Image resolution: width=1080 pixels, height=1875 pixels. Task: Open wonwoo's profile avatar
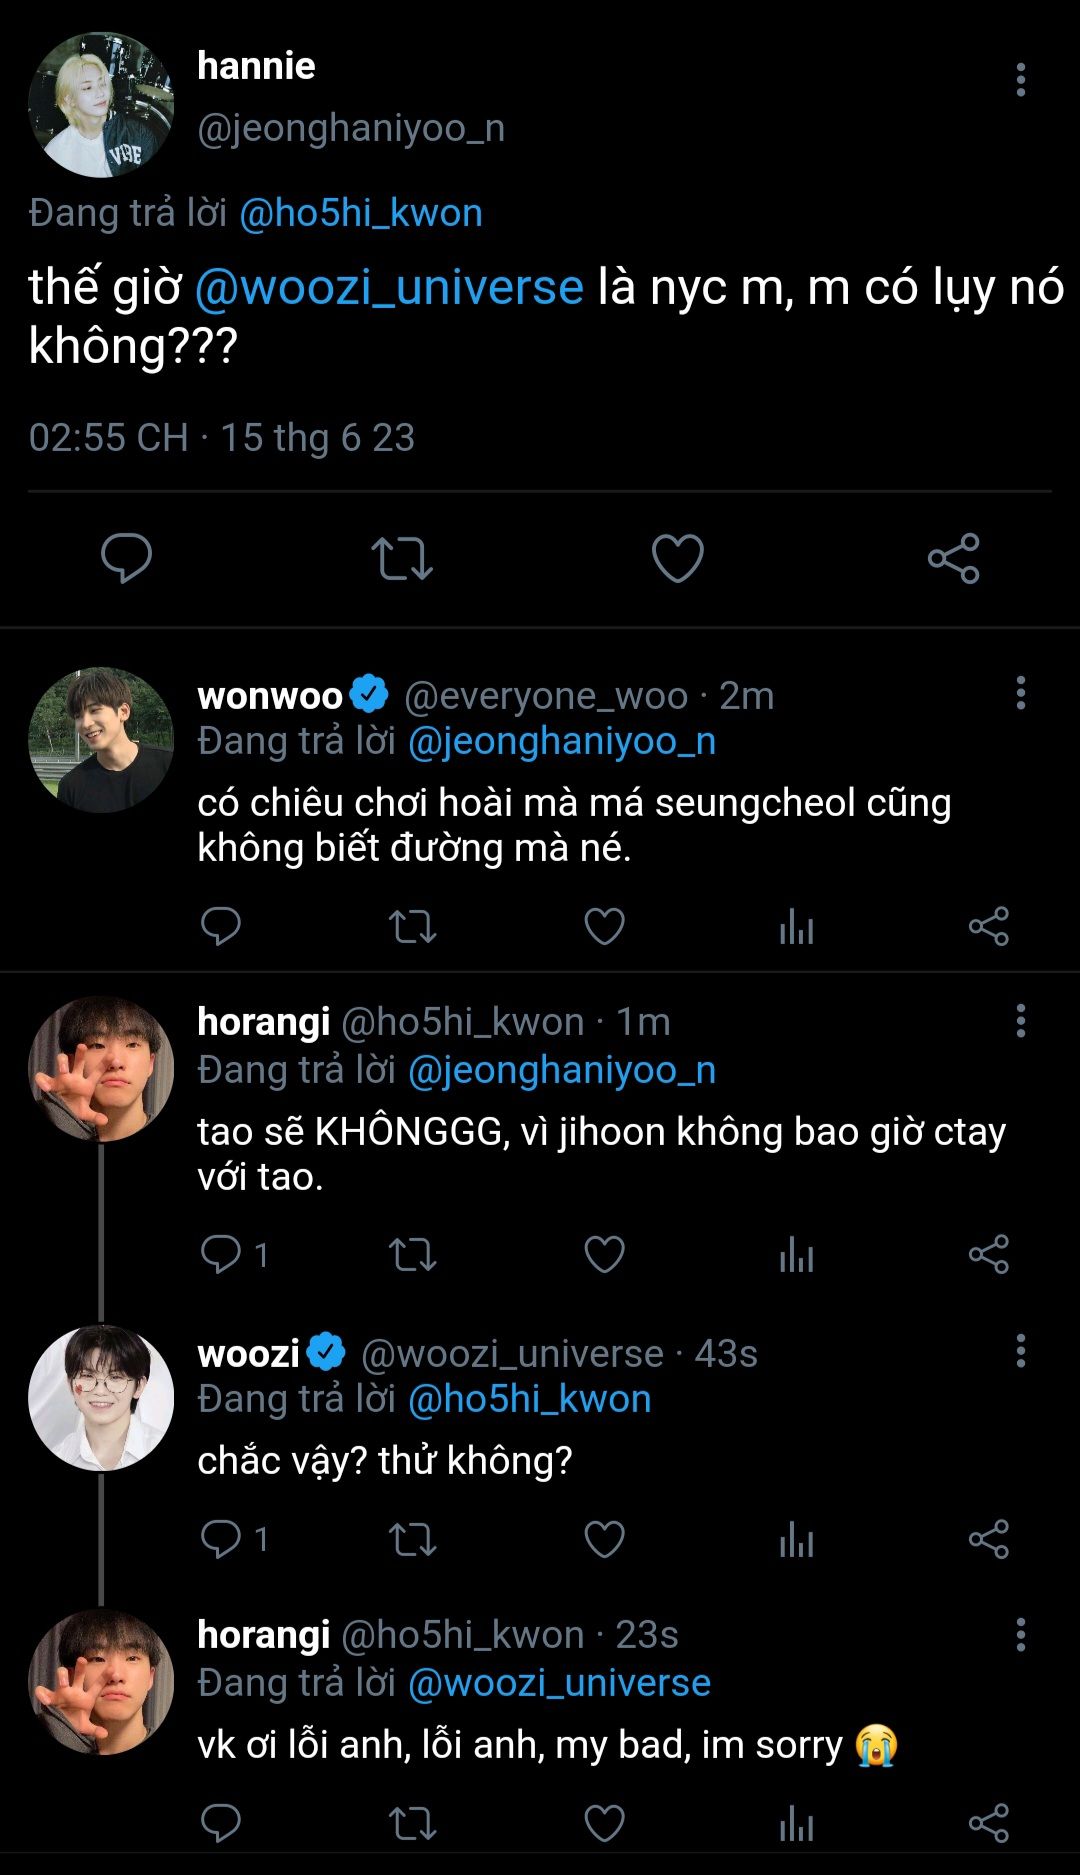tap(101, 740)
